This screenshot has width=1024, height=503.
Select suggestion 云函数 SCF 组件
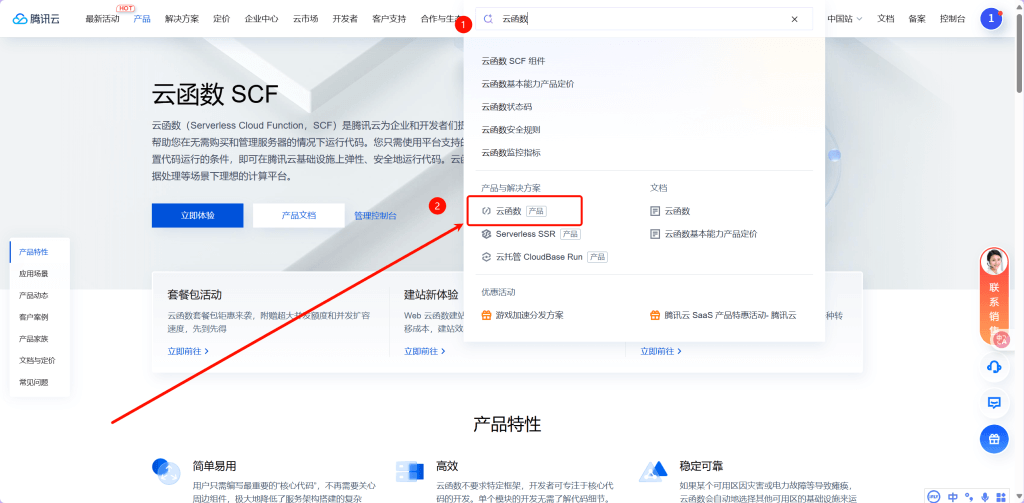(x=513, y=61)
